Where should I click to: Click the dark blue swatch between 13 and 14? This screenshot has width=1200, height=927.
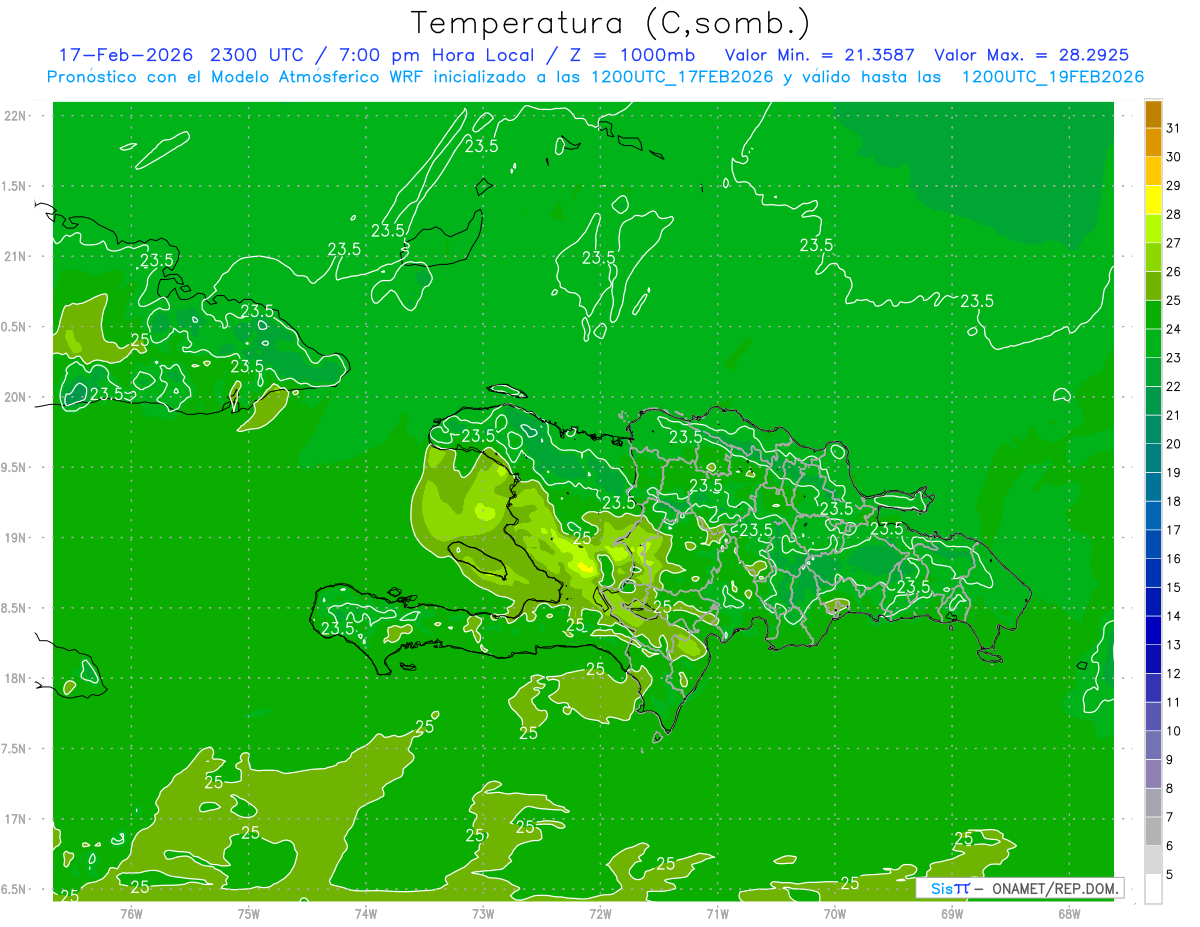tap(1153, 630)
